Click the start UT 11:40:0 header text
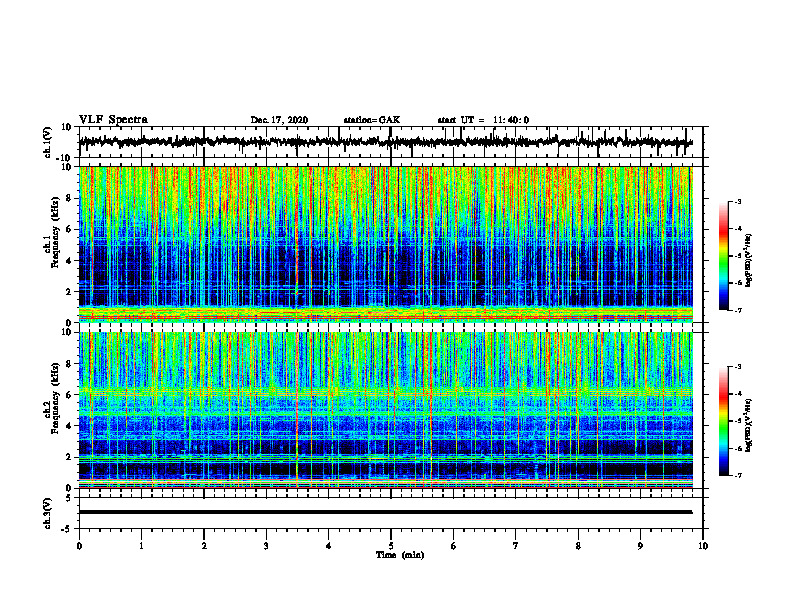The height and width of the screenshot is (612, 792). (x=483, y=120)
